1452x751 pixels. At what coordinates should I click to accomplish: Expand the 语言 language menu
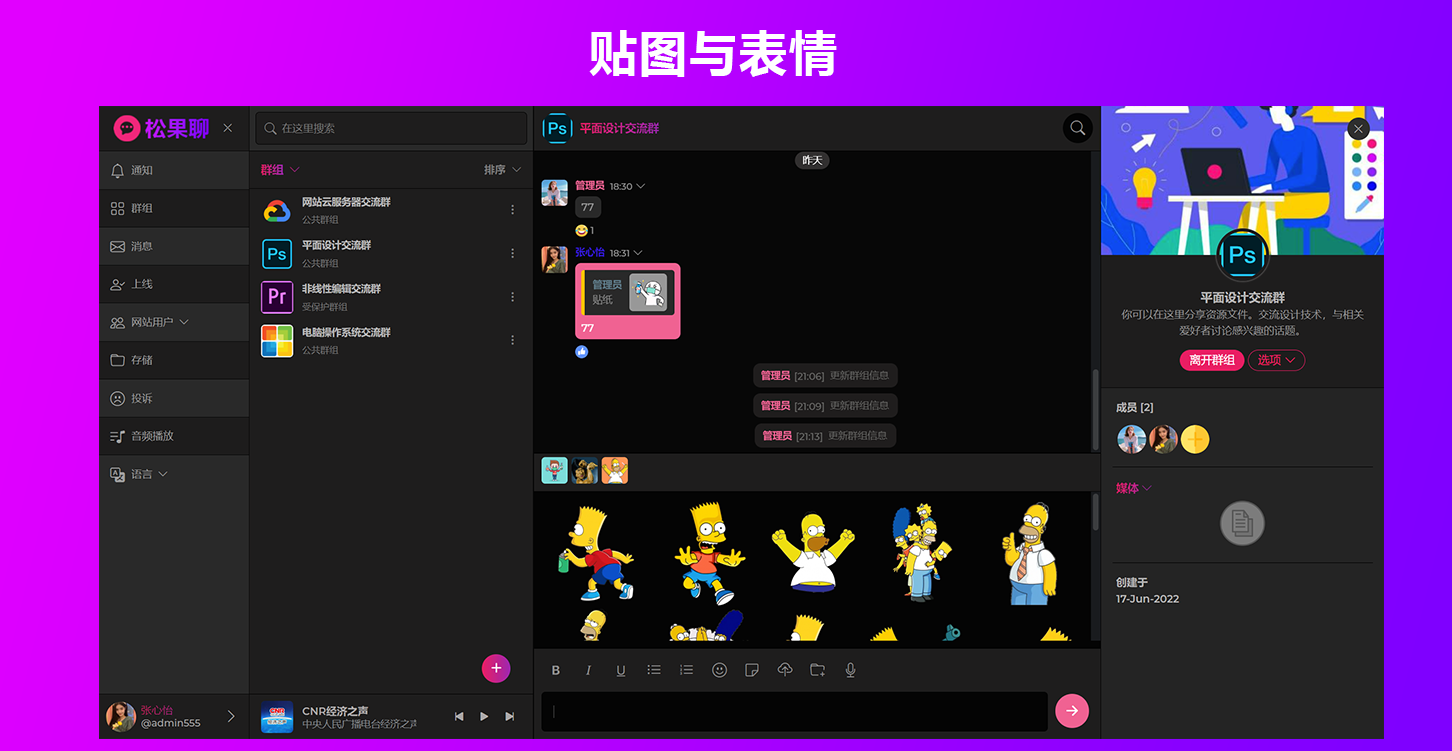click(174, 474)
